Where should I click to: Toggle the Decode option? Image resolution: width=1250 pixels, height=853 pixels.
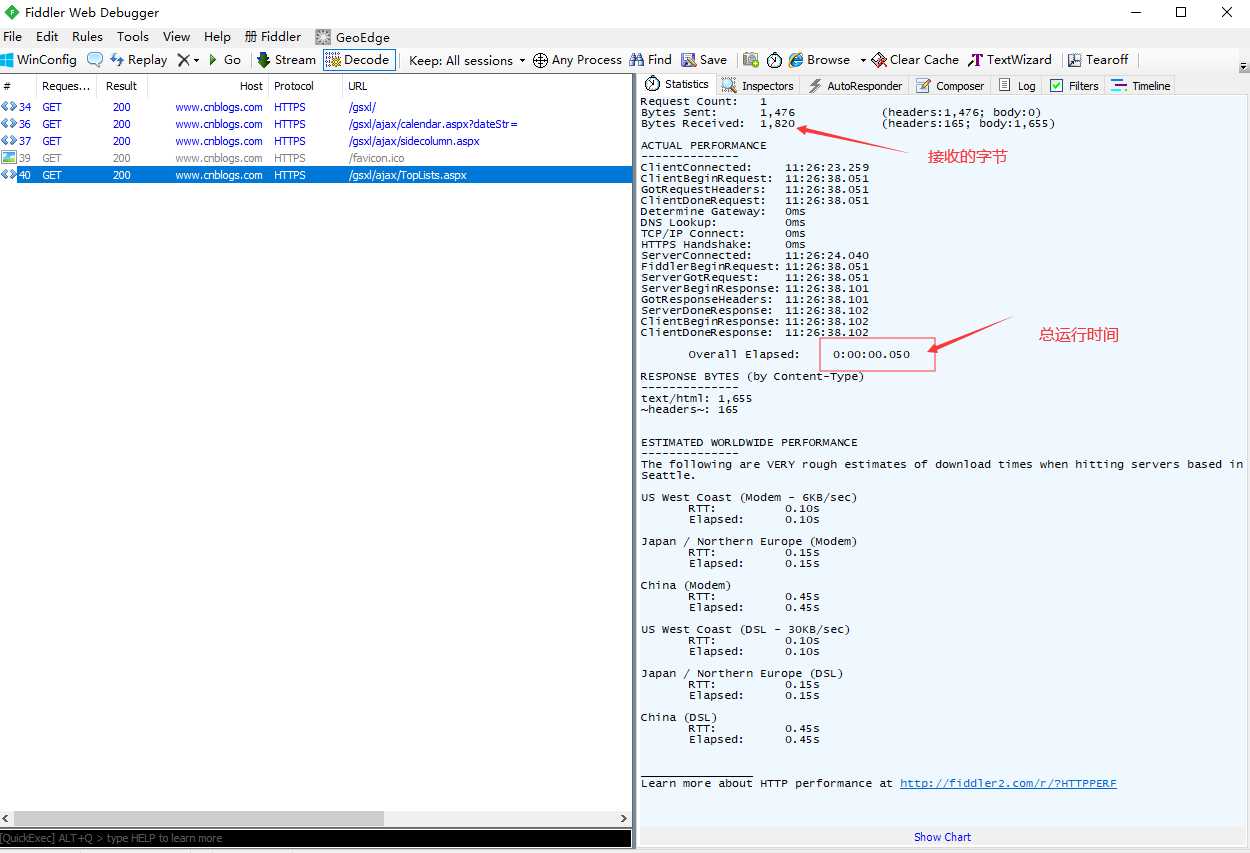[358, 60]
